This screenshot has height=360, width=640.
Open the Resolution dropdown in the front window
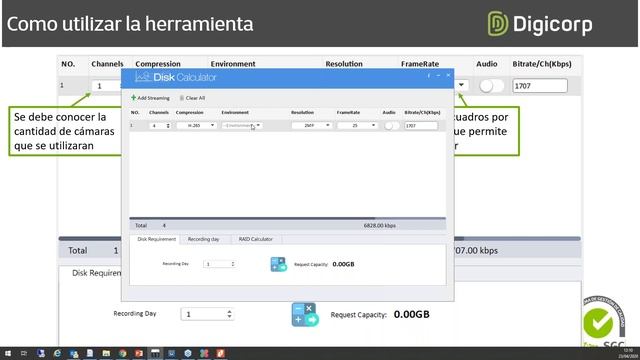pyautogui.click(x=311, y=126)
